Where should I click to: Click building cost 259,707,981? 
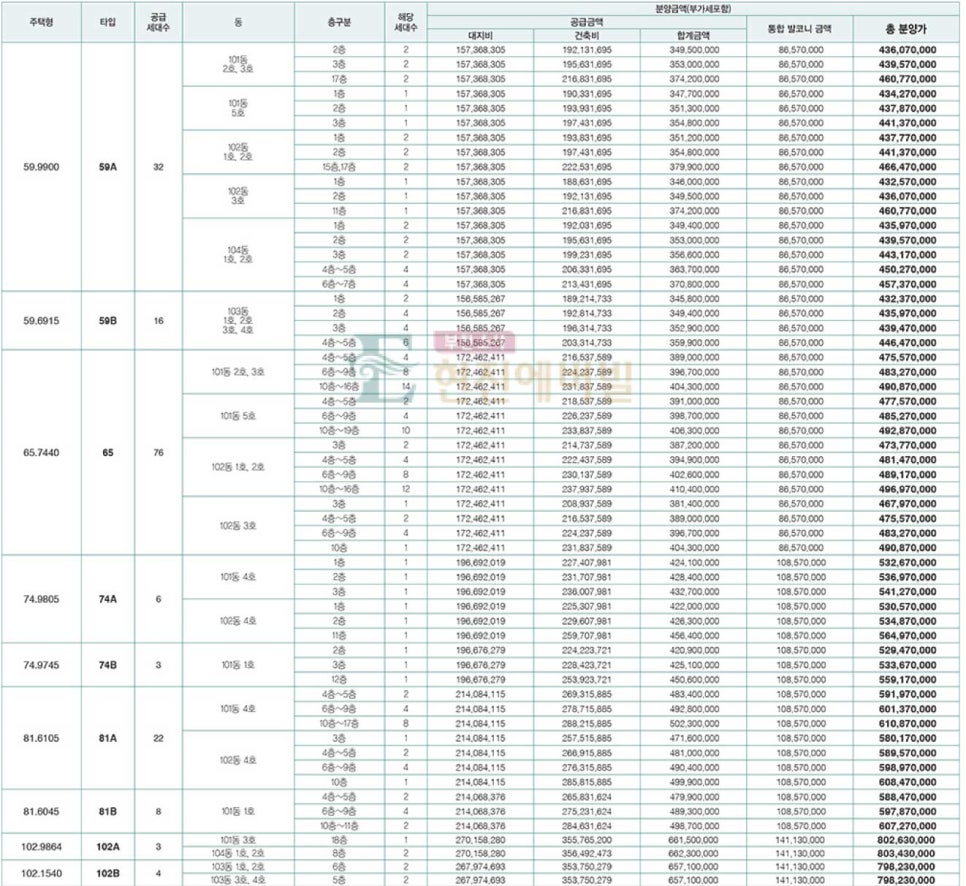[x=586, y=636]
